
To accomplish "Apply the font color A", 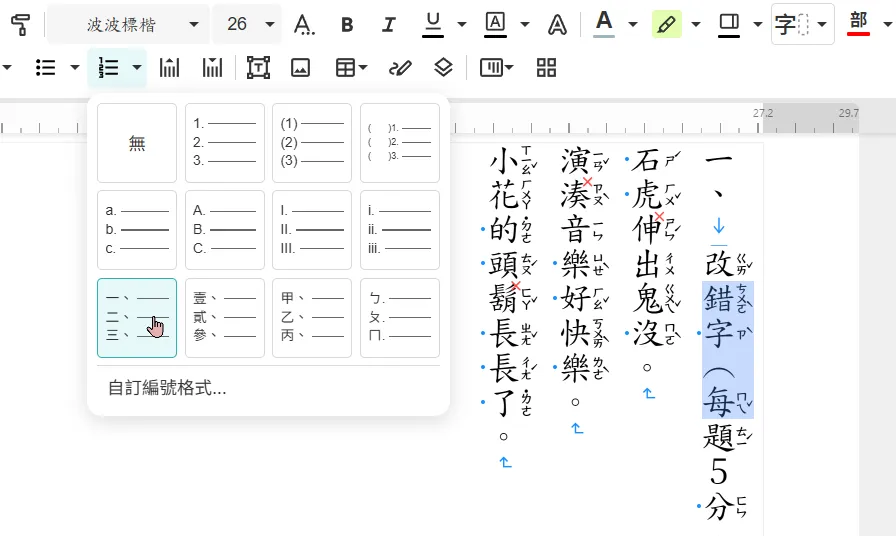I will tap(604, 25).
